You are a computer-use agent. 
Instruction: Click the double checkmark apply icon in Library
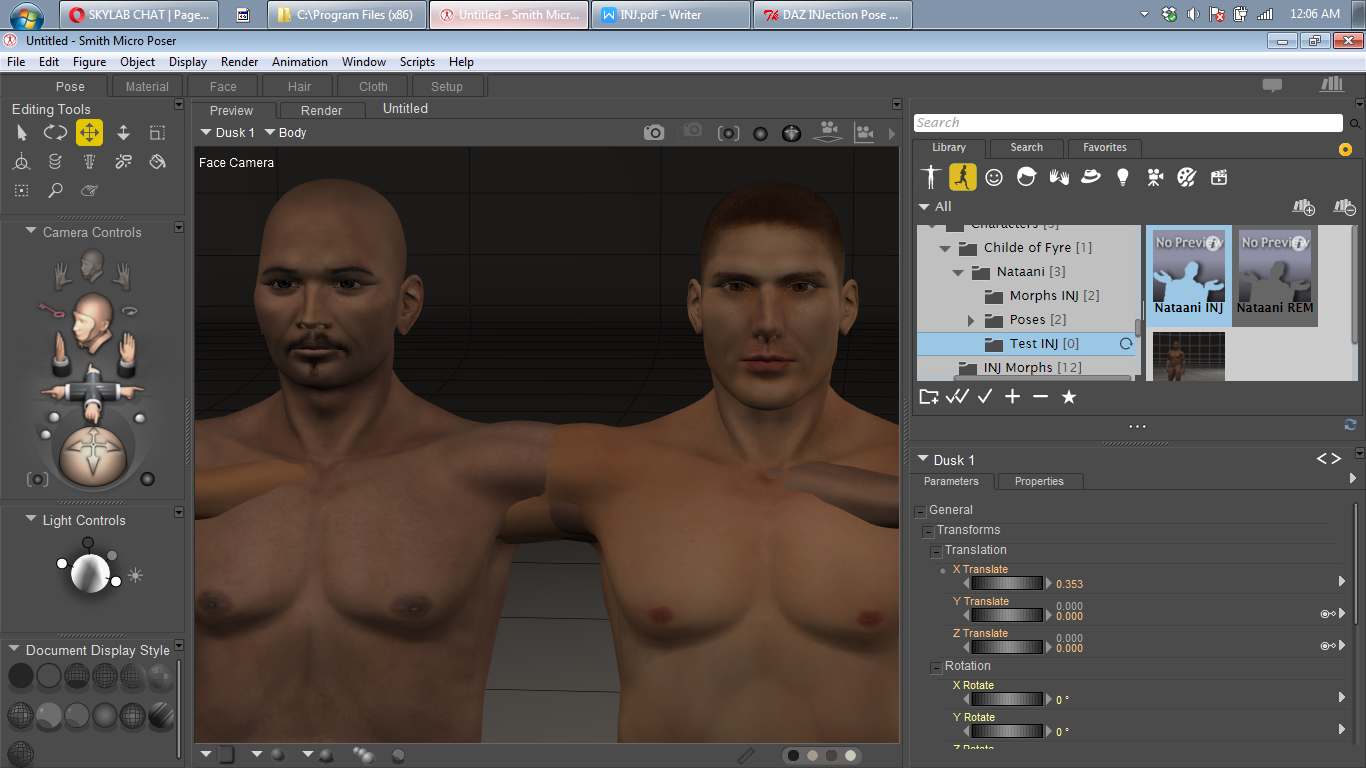(957, 397)
